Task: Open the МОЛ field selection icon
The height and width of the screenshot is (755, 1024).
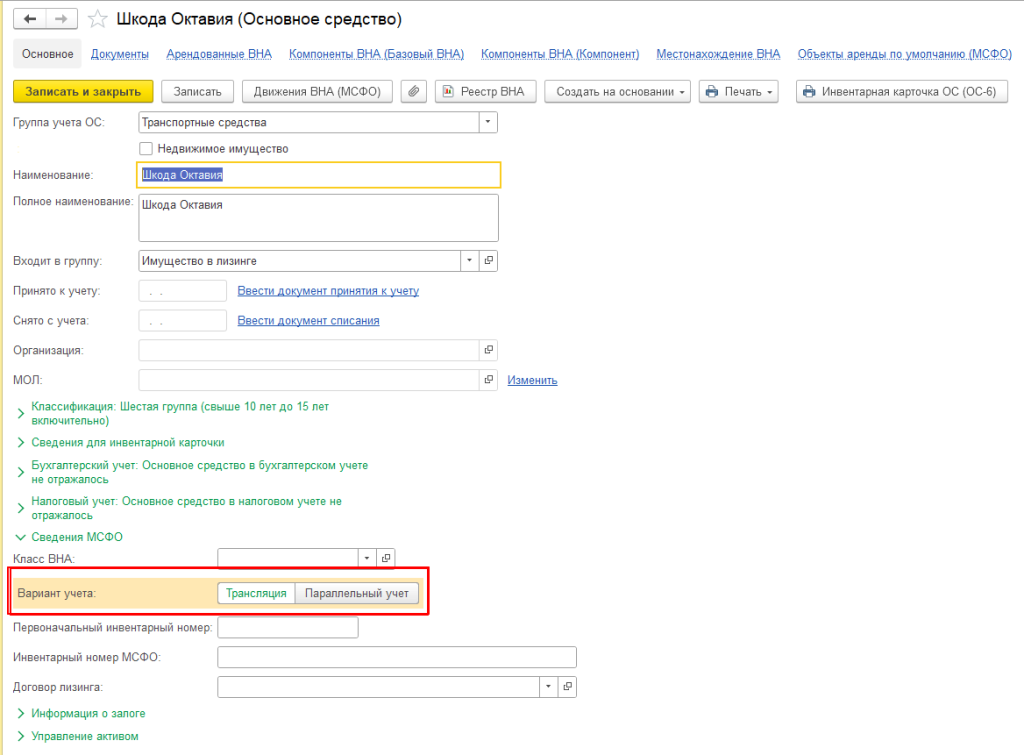Action: tap(489, 380)
